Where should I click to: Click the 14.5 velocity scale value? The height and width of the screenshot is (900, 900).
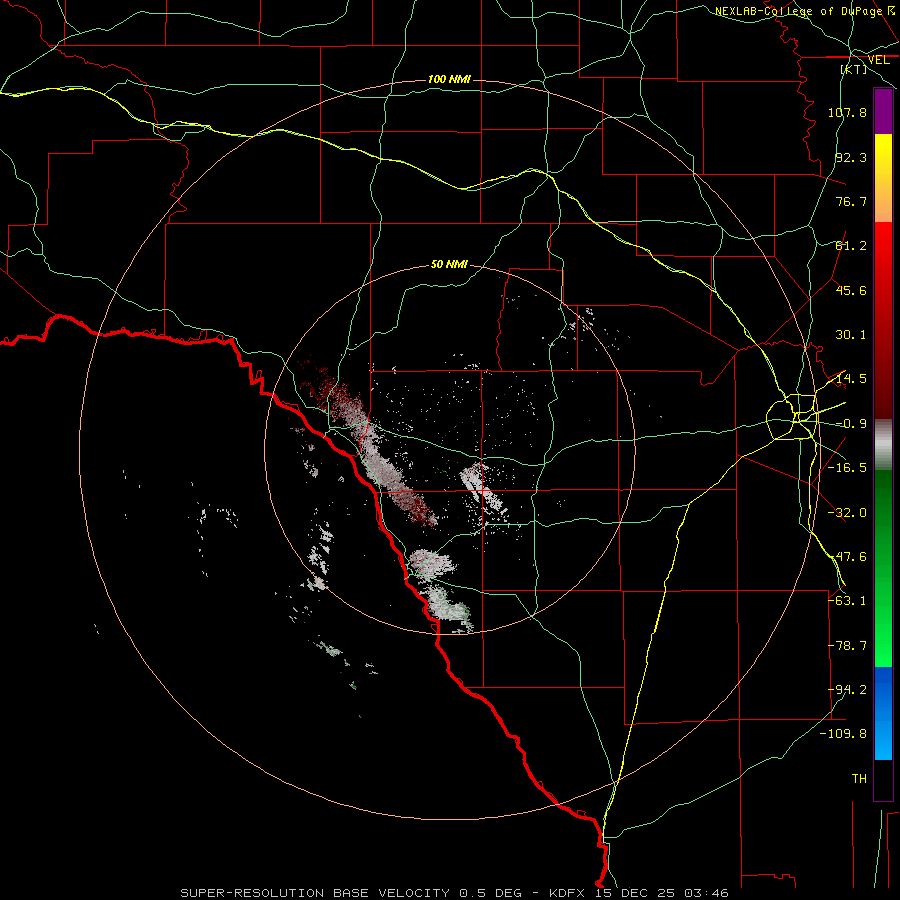click(851, 379)
